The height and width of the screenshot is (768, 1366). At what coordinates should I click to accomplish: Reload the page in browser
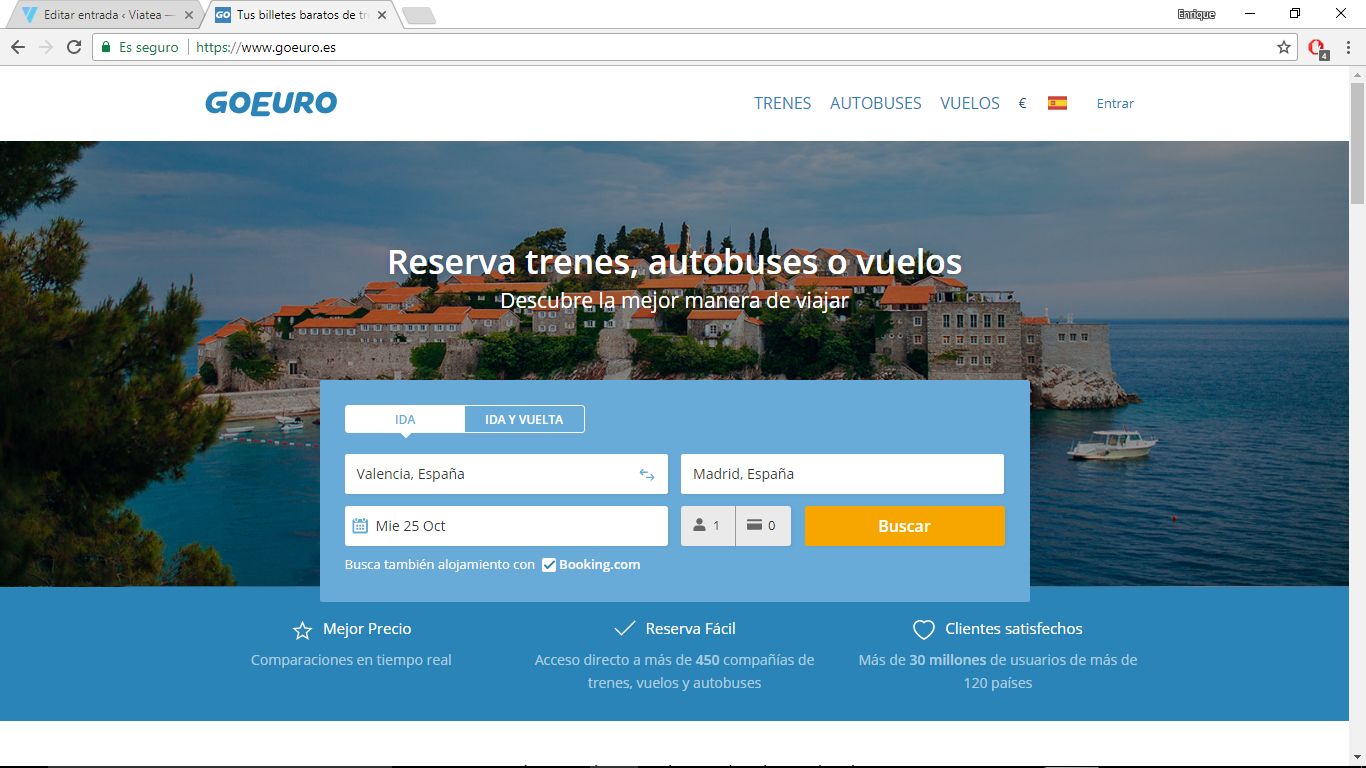pyautogui.click(x=74, y=47)
